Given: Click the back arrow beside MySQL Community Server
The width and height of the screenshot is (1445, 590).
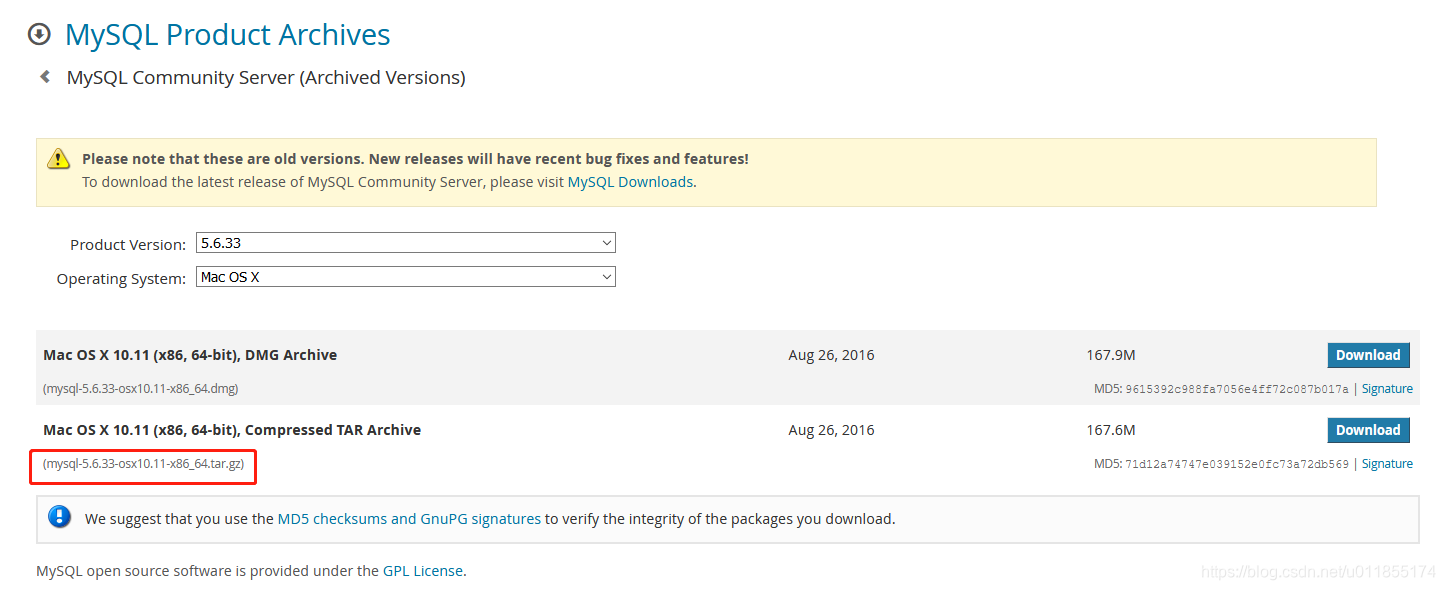Looking at the screenshot, I should (45, 76).
